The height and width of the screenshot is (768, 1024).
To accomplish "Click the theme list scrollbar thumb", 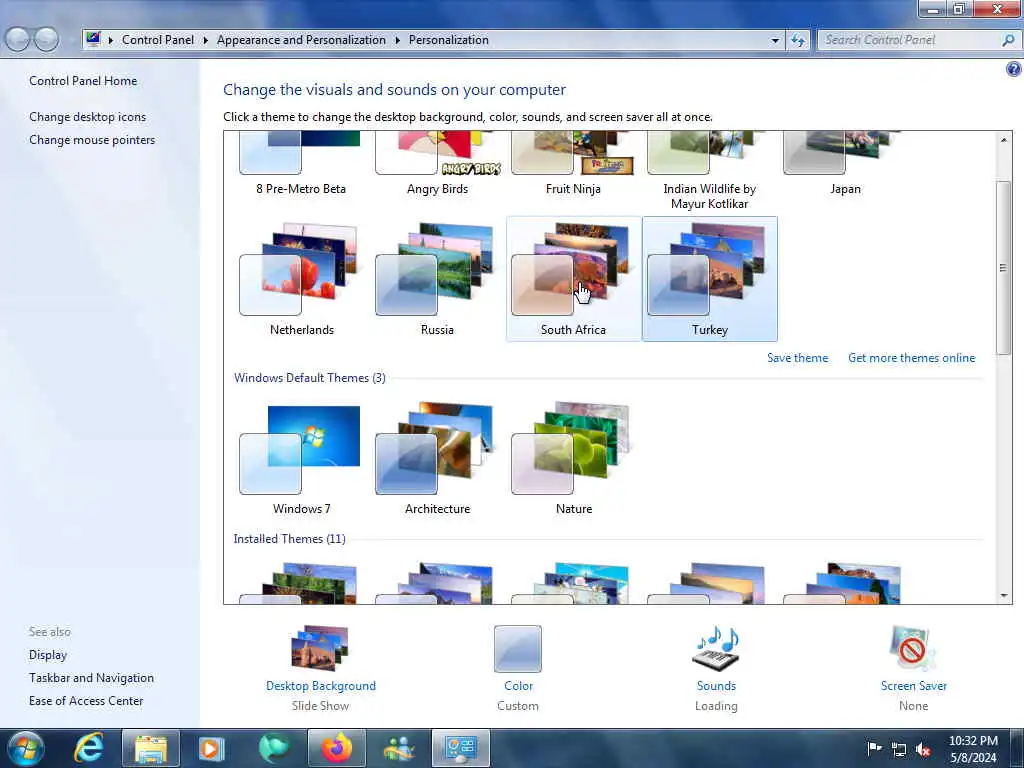I will 1004,268.
